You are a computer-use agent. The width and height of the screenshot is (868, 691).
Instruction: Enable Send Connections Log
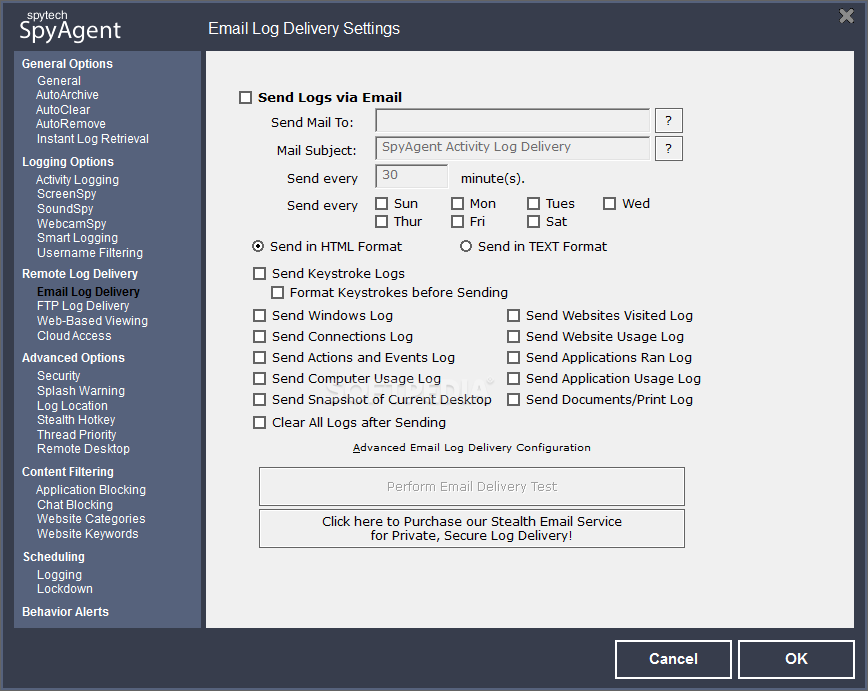coord(259,337)
